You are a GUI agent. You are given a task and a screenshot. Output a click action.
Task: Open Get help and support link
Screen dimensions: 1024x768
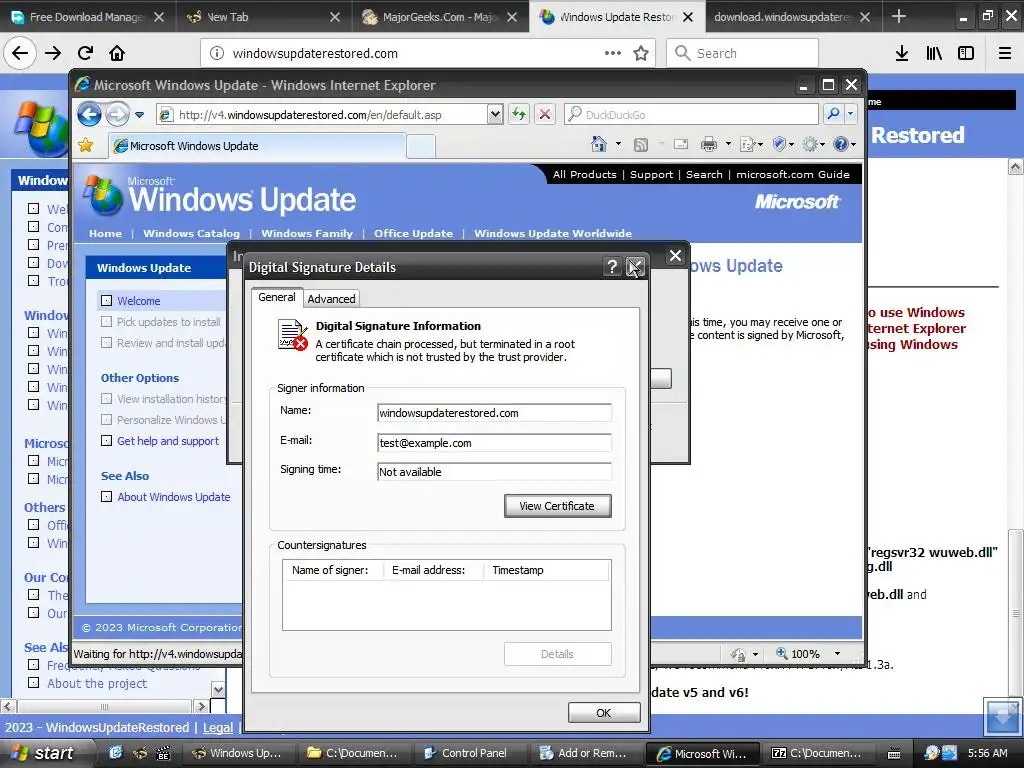168,441
